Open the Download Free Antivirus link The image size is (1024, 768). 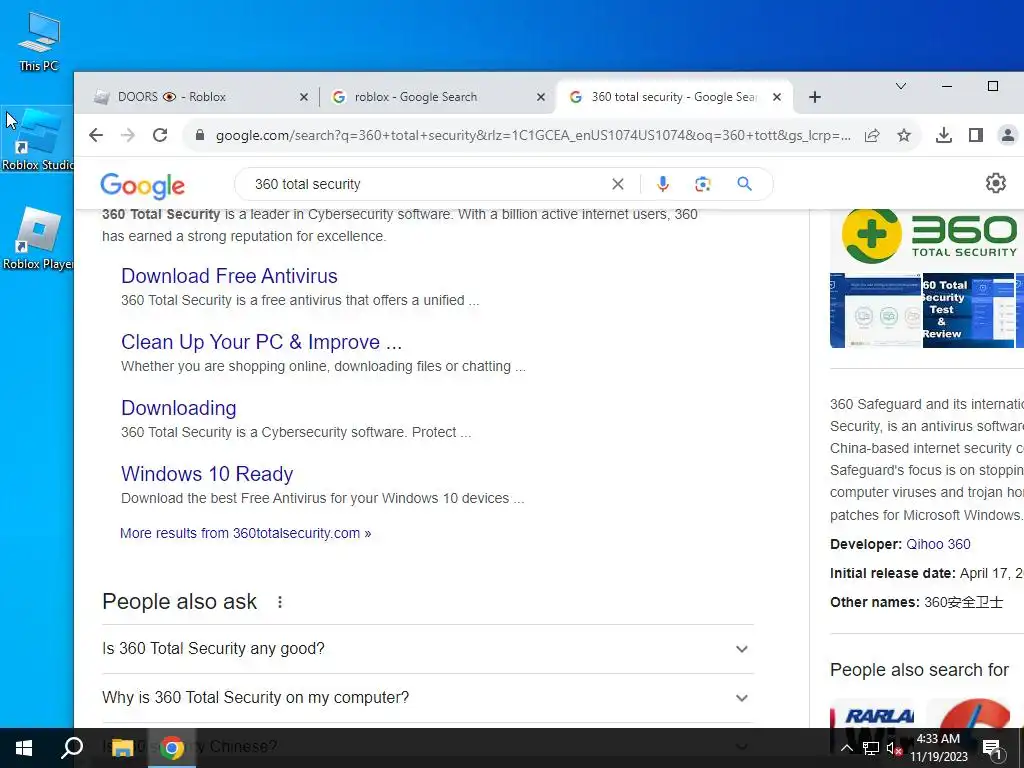pos(229,276)
